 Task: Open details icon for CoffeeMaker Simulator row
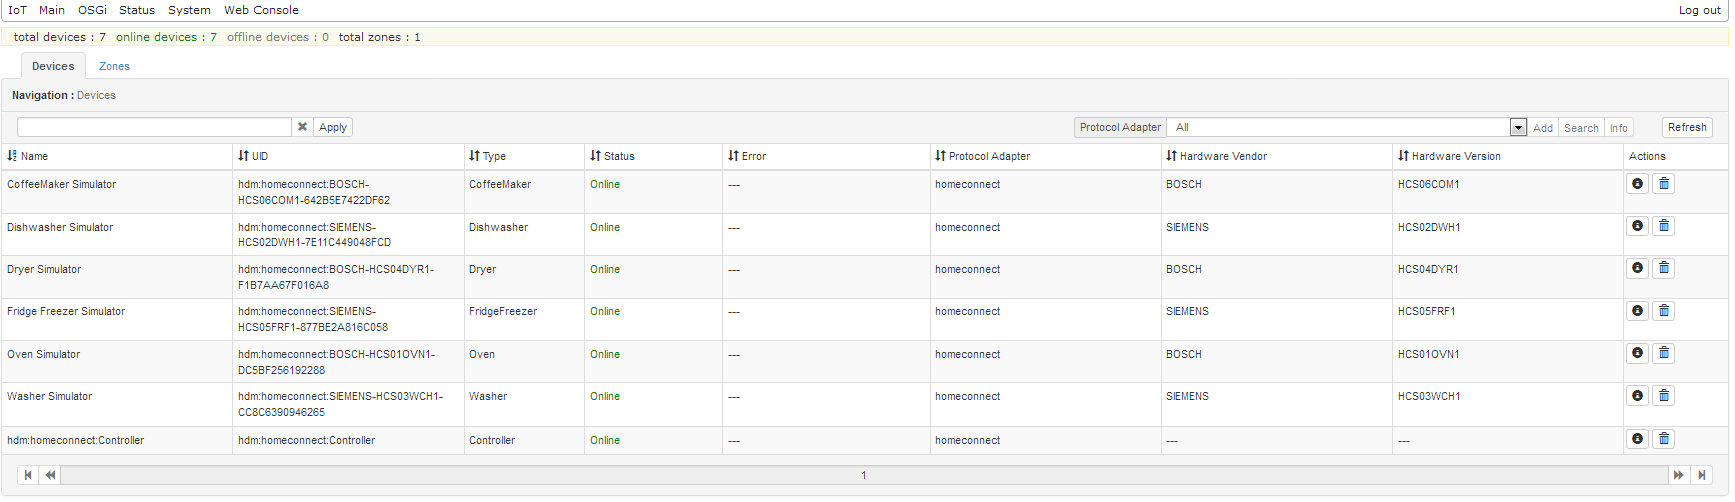click(1637, 184)
